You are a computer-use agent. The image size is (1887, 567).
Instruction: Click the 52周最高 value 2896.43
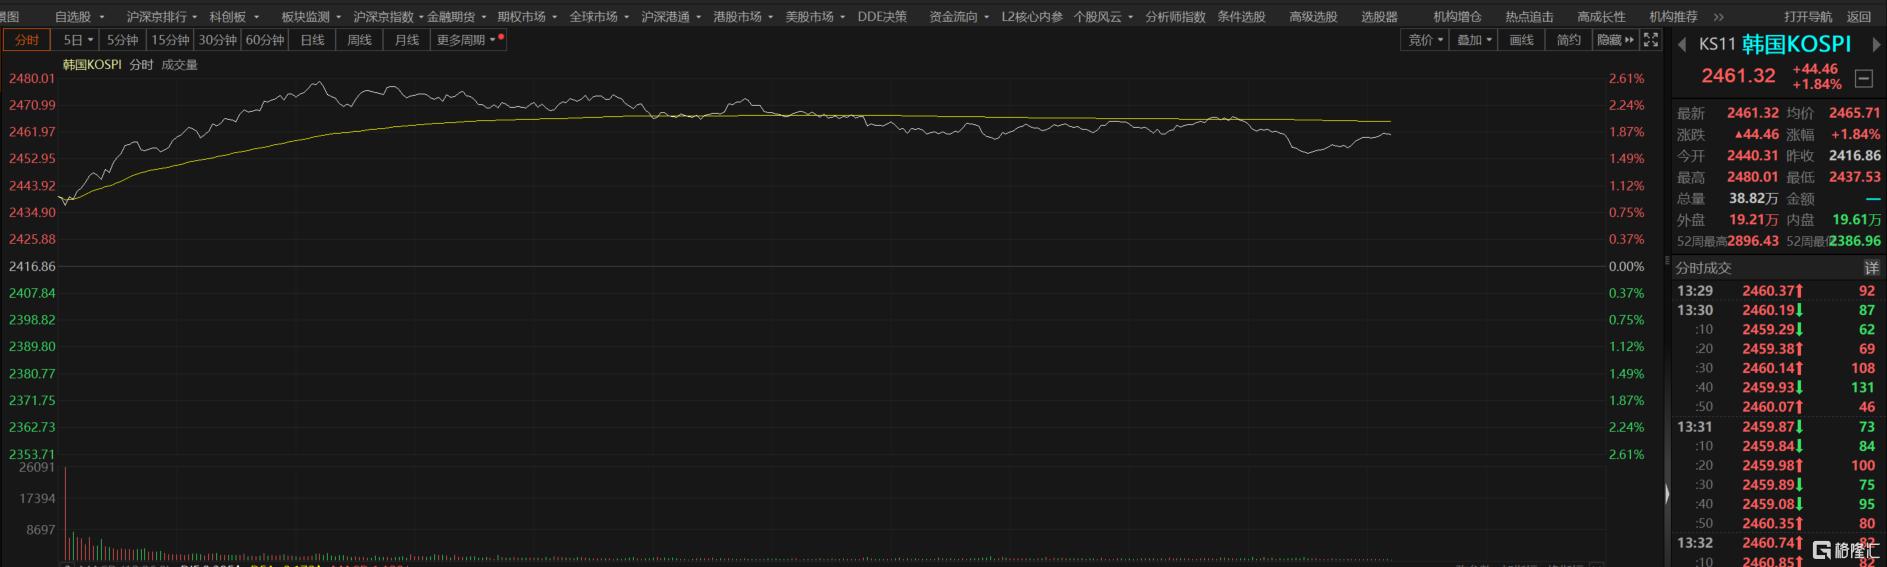1753,241
